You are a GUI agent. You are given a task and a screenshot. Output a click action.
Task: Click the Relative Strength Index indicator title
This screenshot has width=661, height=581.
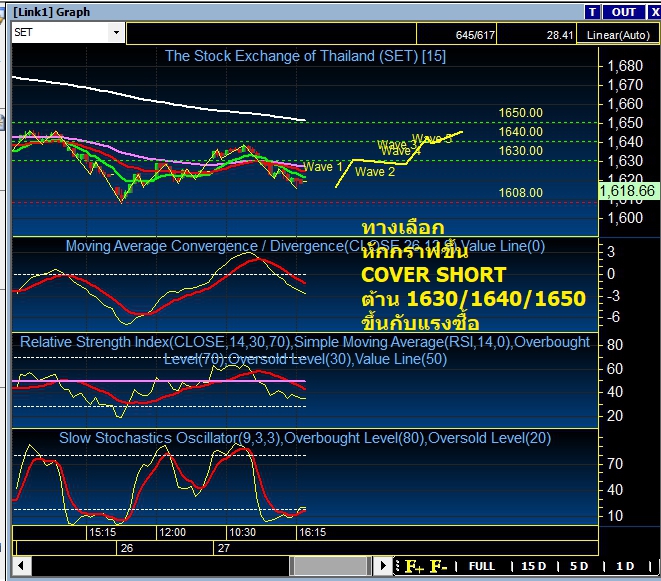tap(305, 350)
